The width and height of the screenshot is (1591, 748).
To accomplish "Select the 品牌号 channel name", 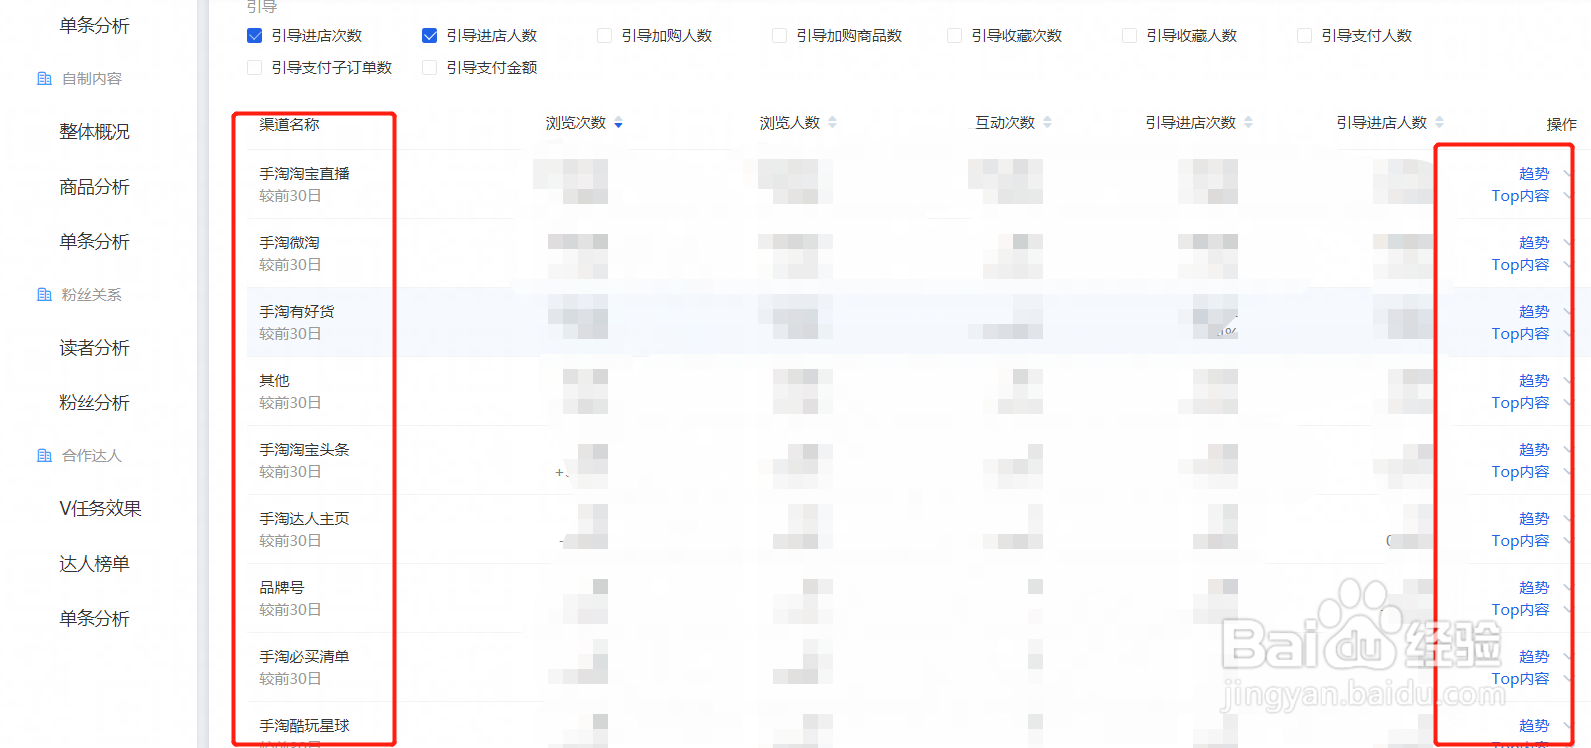I will click(282, 588).
